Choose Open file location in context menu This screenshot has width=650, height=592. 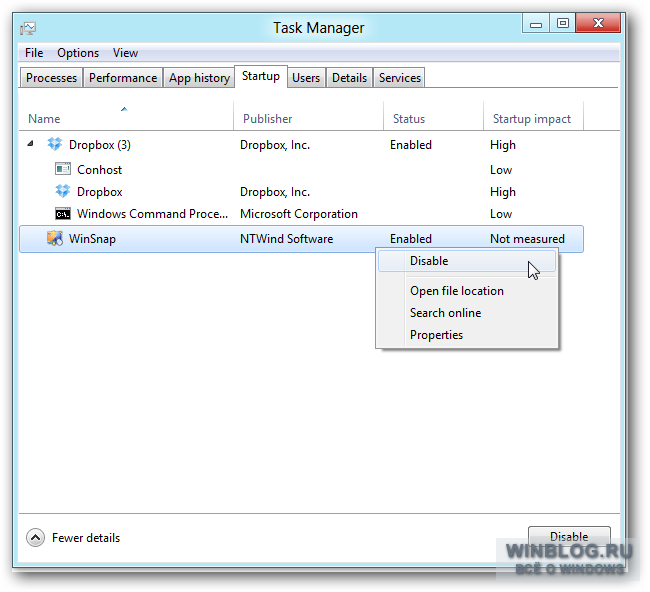click(467, 291)
